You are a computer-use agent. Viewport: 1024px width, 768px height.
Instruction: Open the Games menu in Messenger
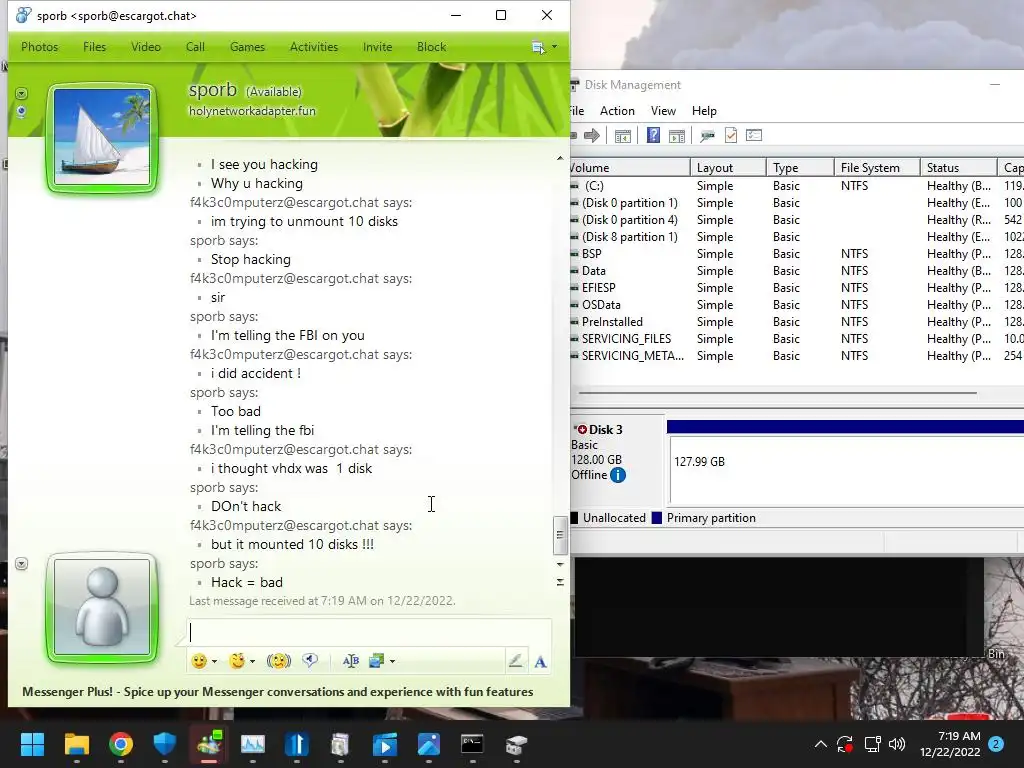(x=248, y=47)
